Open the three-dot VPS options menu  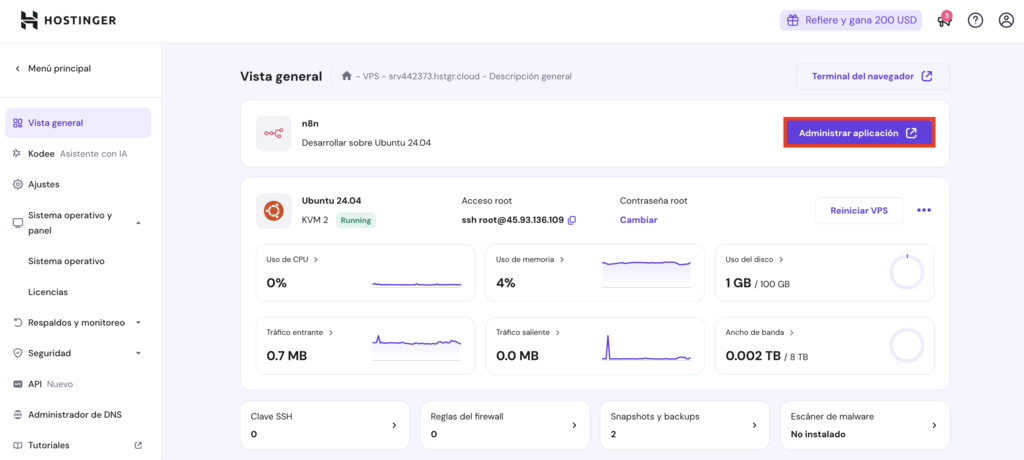pyautogui.click(x=924, y=210)
